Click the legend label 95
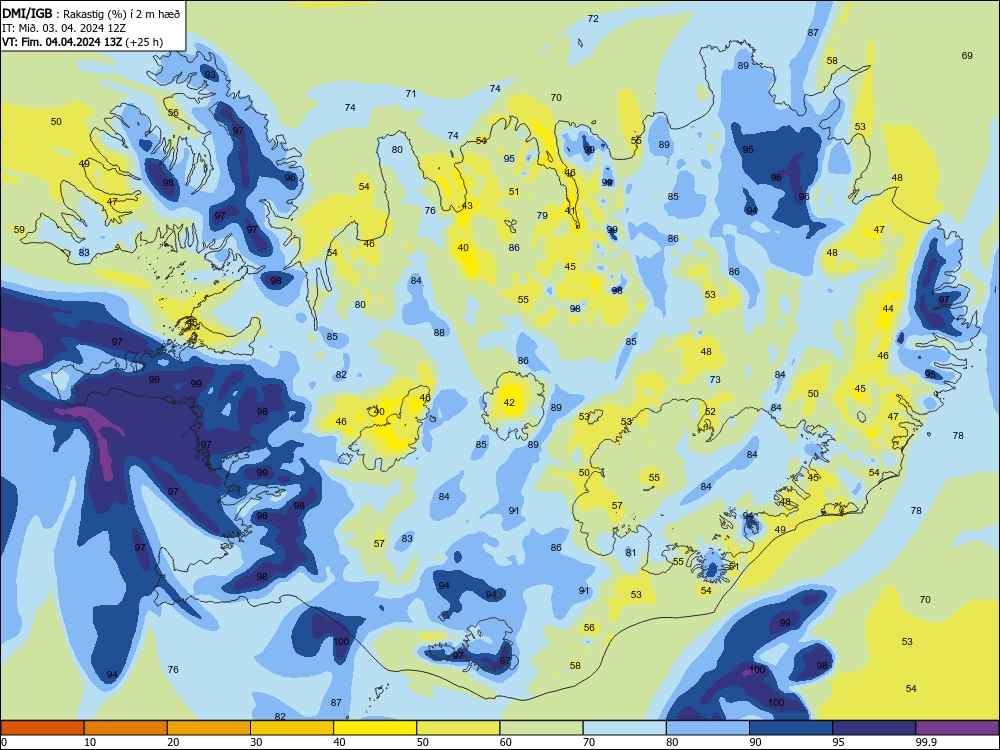The width and height of the screenshot is (1000, 750). point(839,742)
